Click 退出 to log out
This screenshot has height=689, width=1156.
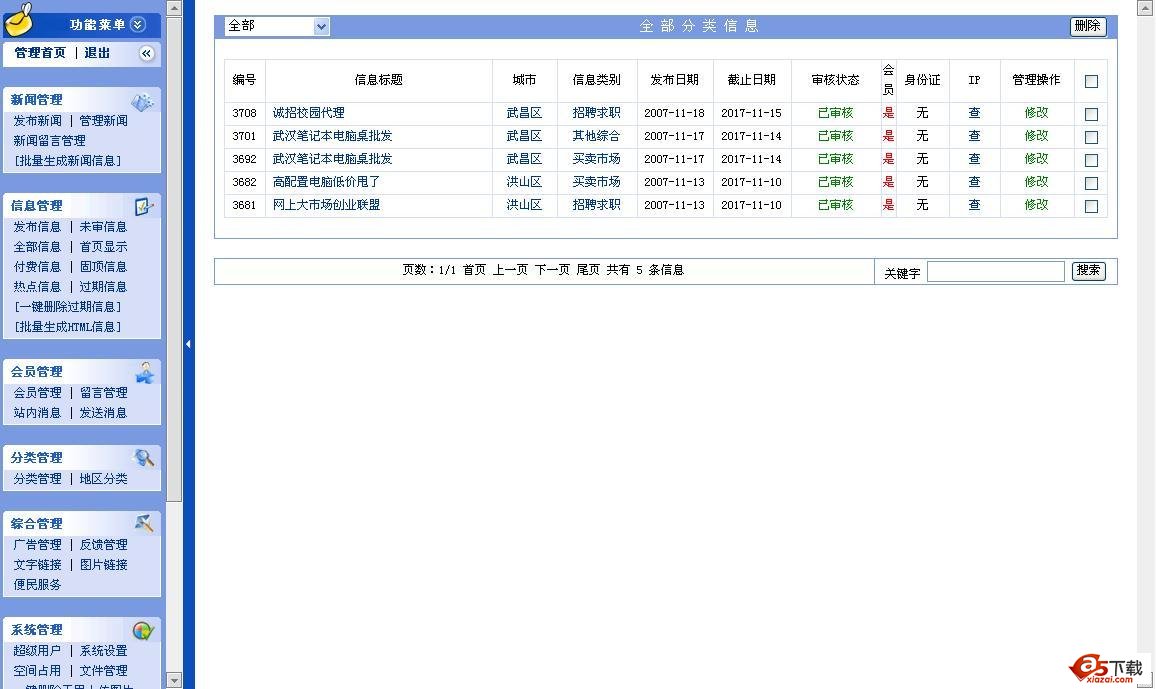click(97, 53)
